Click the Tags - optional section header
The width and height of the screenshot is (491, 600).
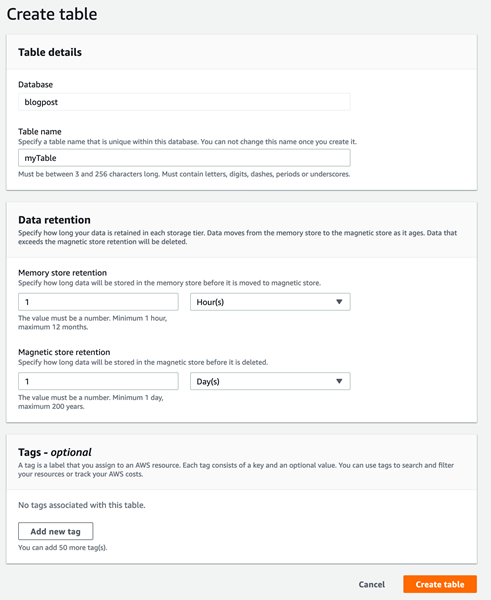55,452
